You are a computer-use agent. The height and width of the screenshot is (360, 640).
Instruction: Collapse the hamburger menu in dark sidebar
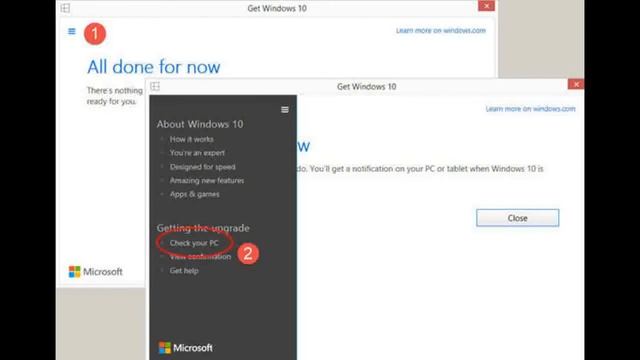coord(285,109)
